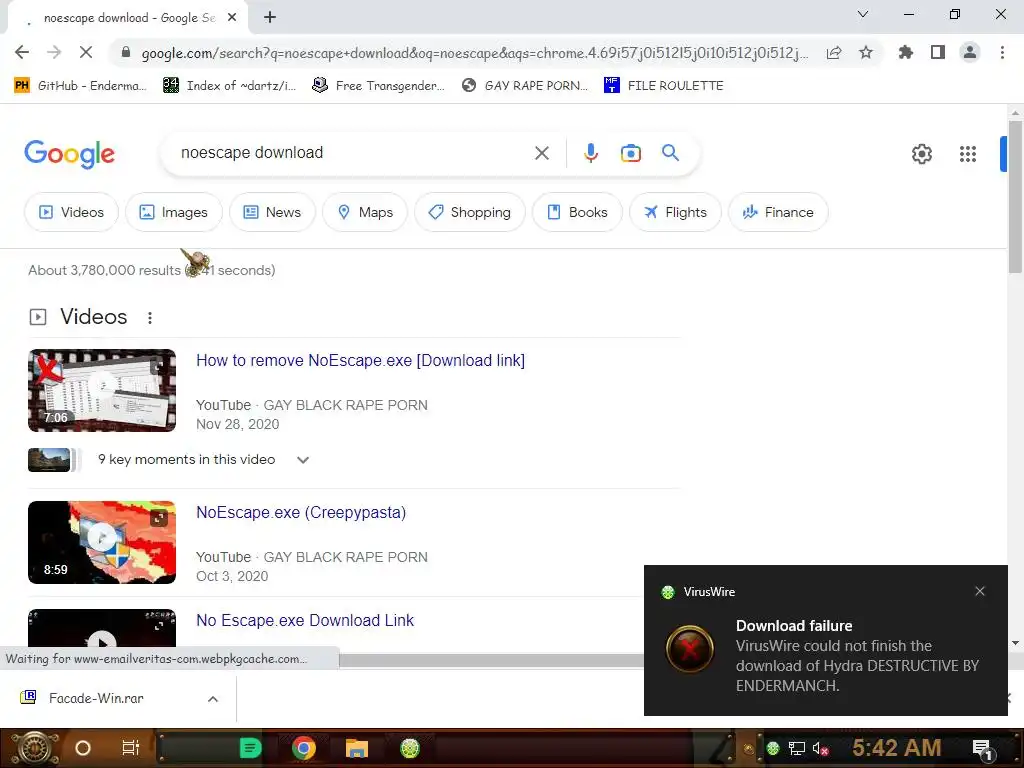
Task: View site information via the lock icon
Action: click(x=126, y=52)
